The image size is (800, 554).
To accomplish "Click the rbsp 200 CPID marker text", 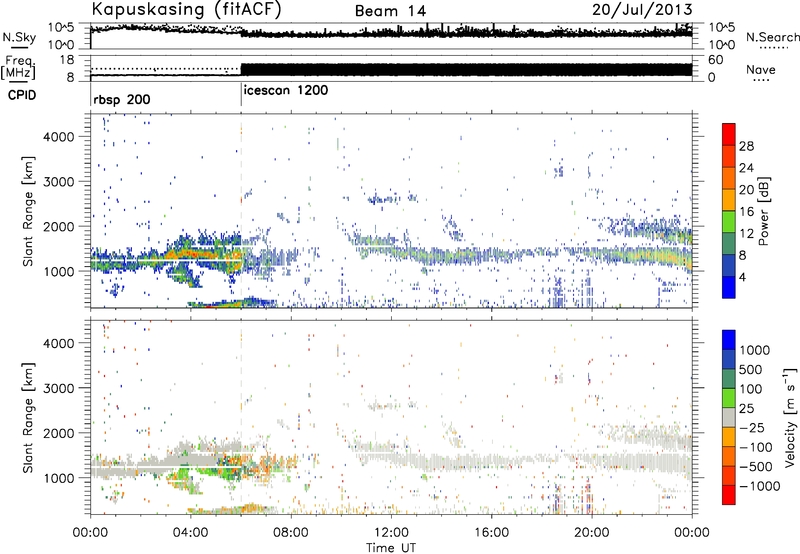I will point(122,99).
